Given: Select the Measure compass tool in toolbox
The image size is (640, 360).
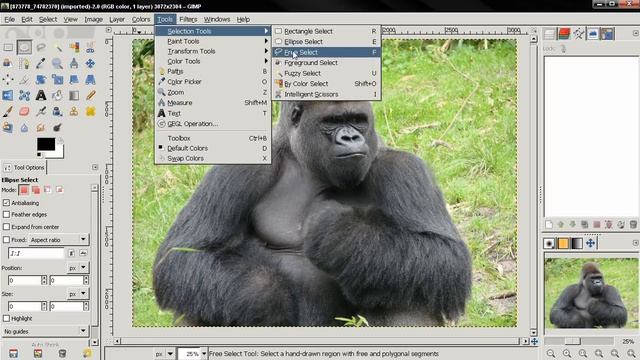Looking at the screenshot, I should pos(74,63).
